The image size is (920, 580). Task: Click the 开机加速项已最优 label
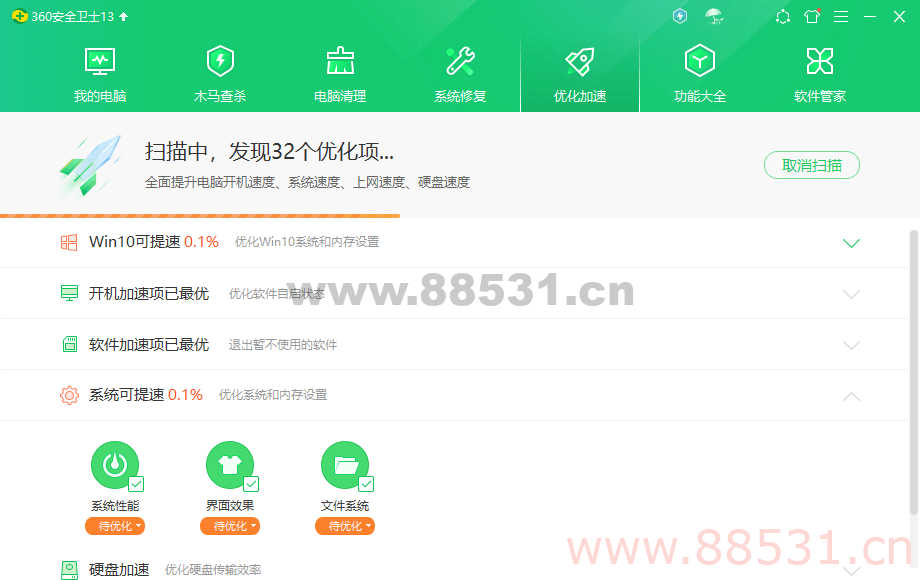click(148, 293)
